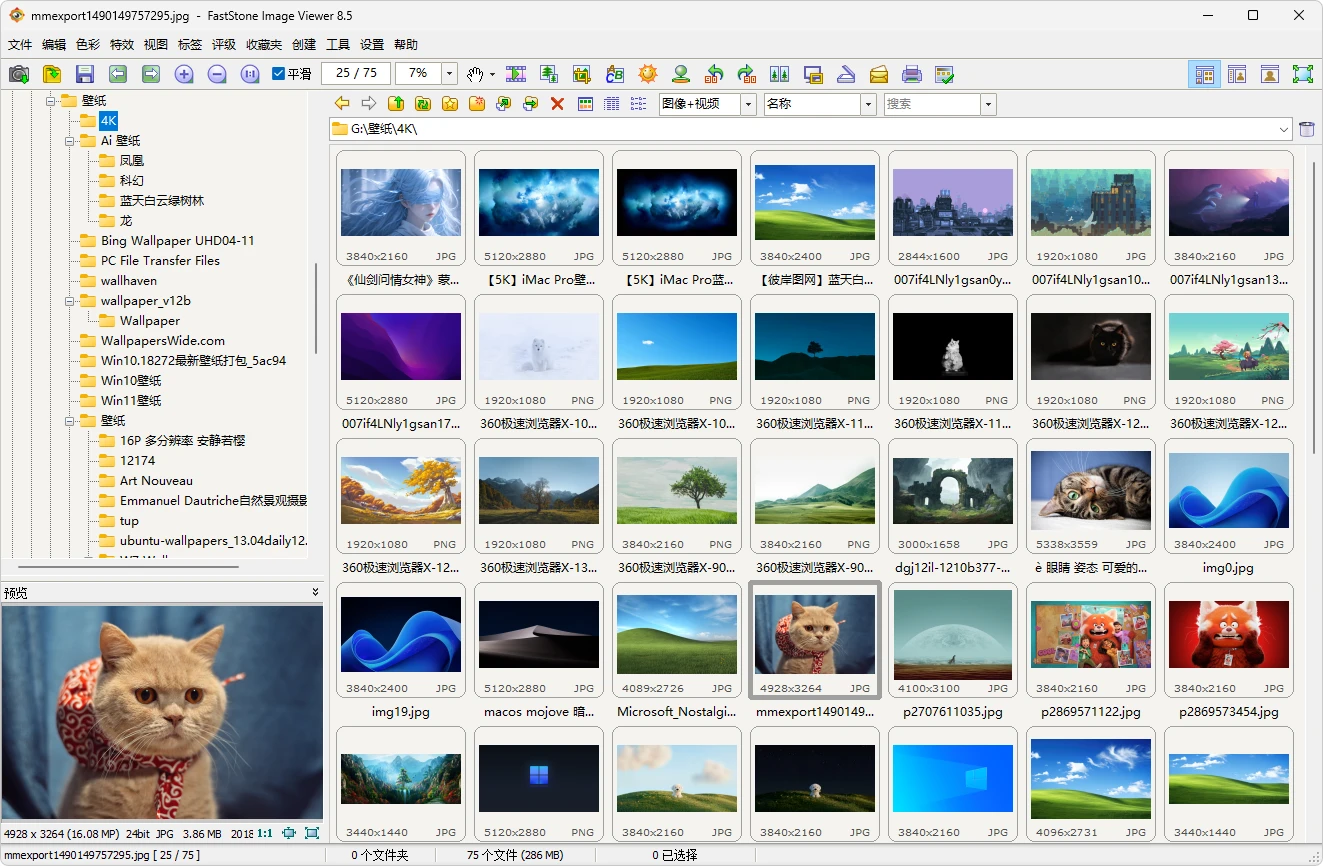Expand the G:\壁纸\4K\ path dropdown

tap(1285, 129)
